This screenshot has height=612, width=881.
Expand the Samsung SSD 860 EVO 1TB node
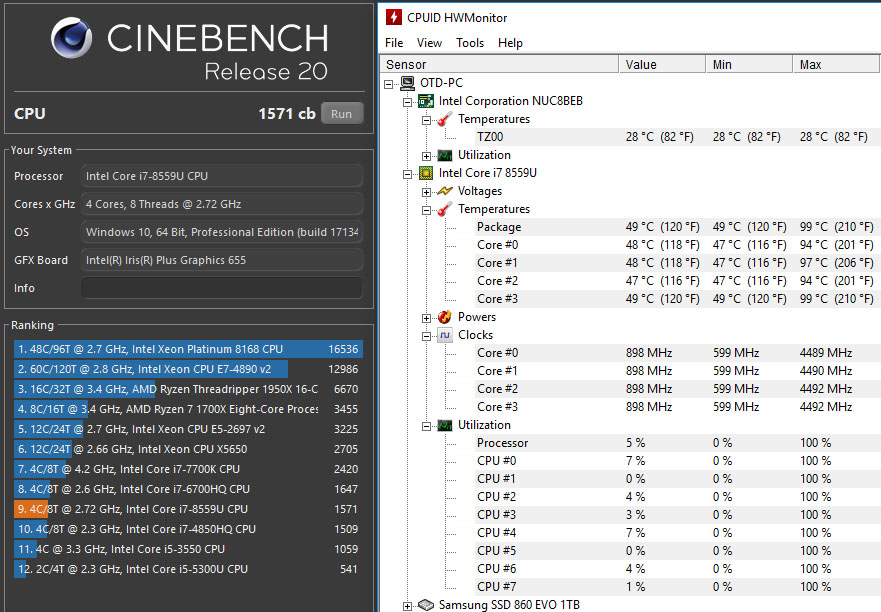[x=407, y=606]
